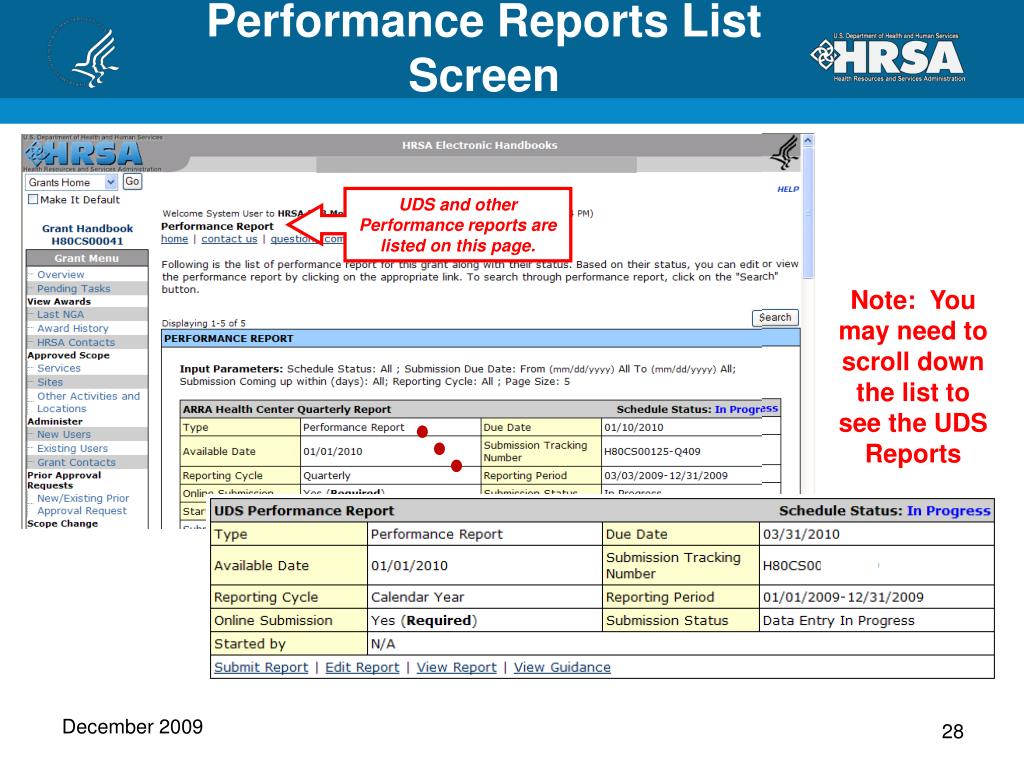
Task: Click Displaying 1-5 of 5 text
Action: pyautogui.click(x=204, y=323)
